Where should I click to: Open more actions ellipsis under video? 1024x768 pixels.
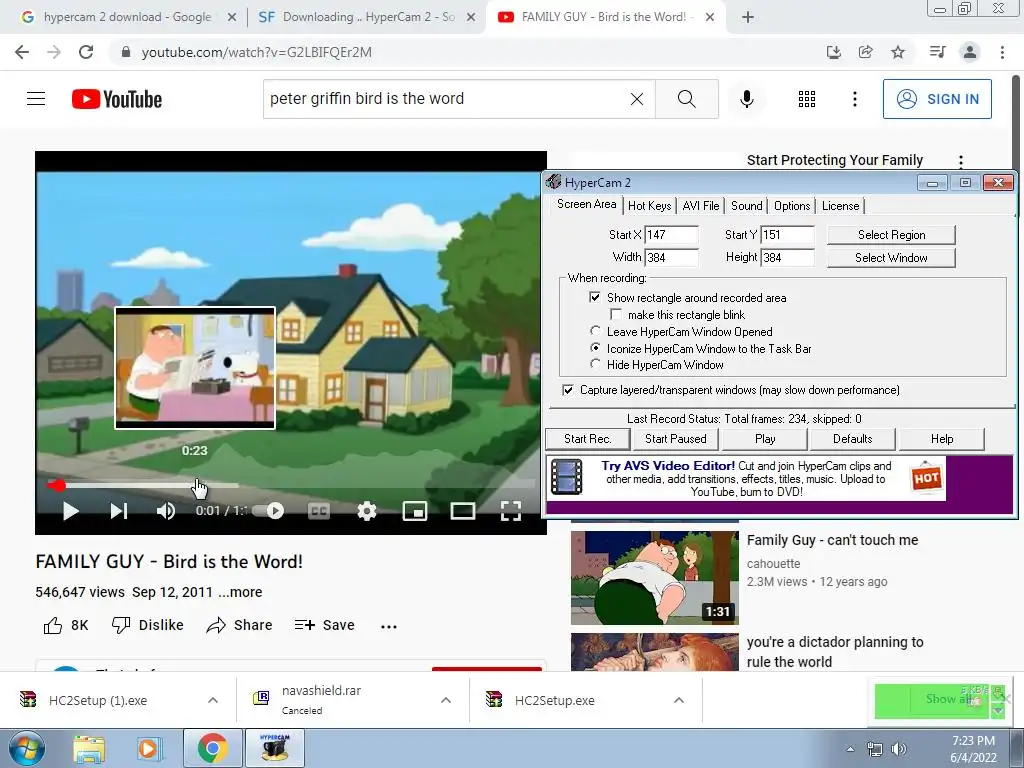(x=389, y=626)
